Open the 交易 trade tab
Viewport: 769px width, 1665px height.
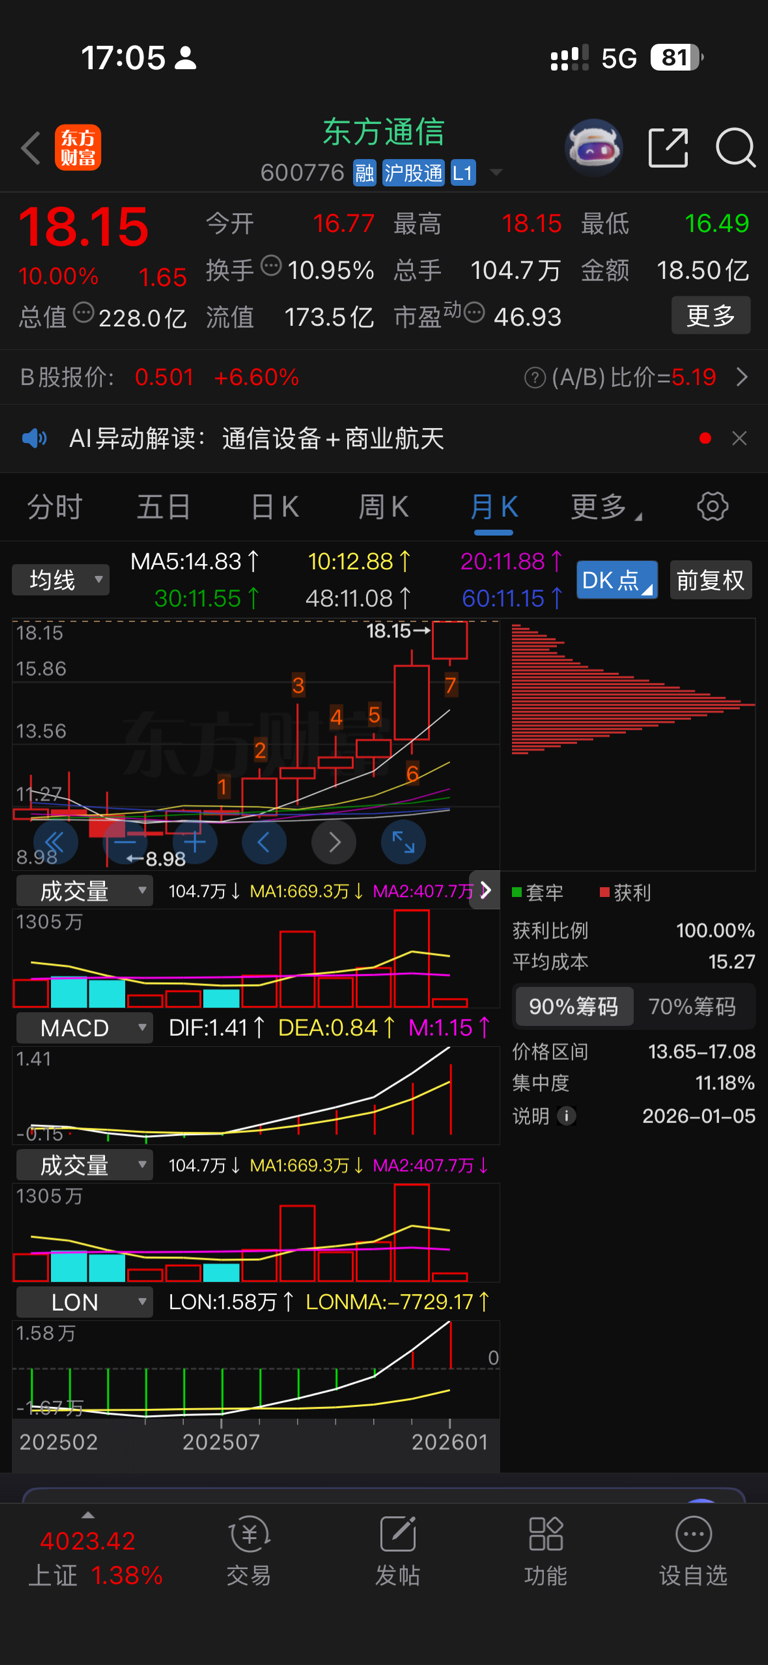pyautogui.click(x=249, y=1552)
